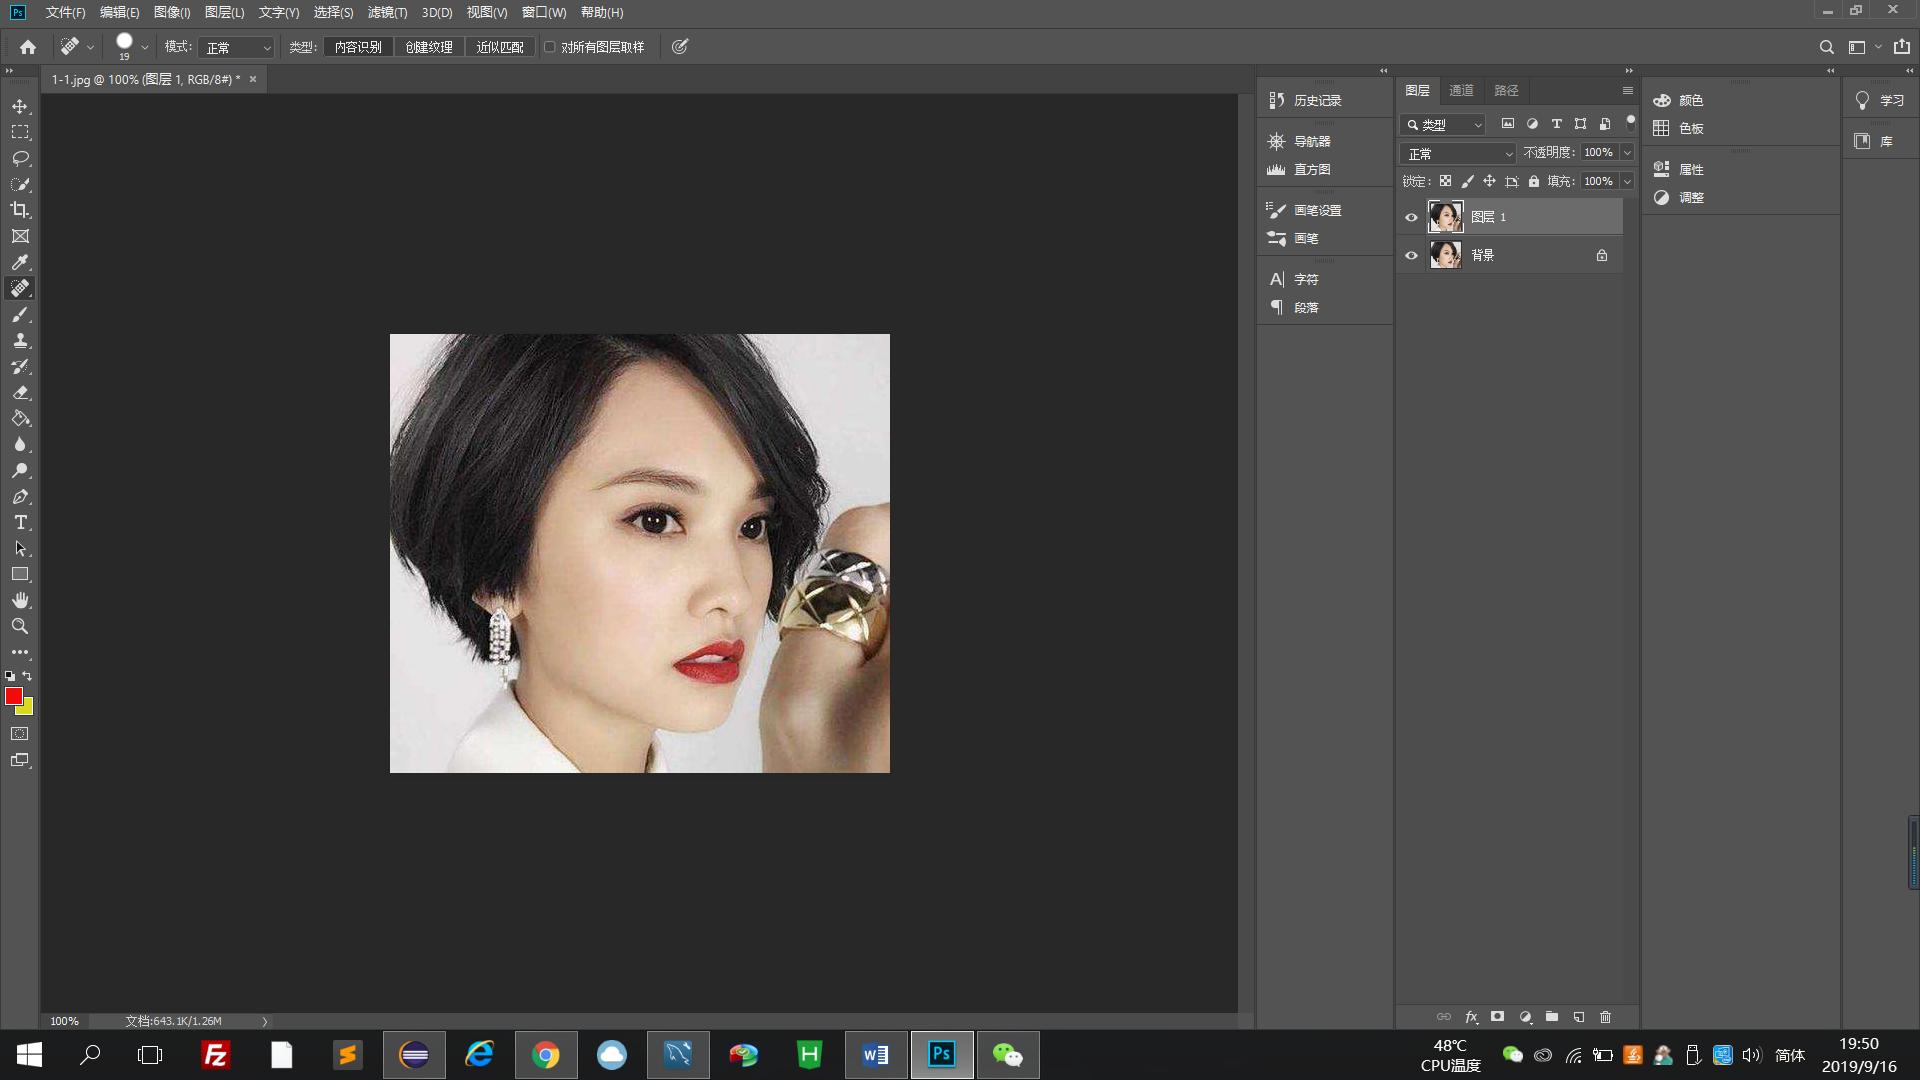Expand the layer blend mode 正常 dropdown
This screenshot has width=1920, height=1080.
(x=1458, y=153)
